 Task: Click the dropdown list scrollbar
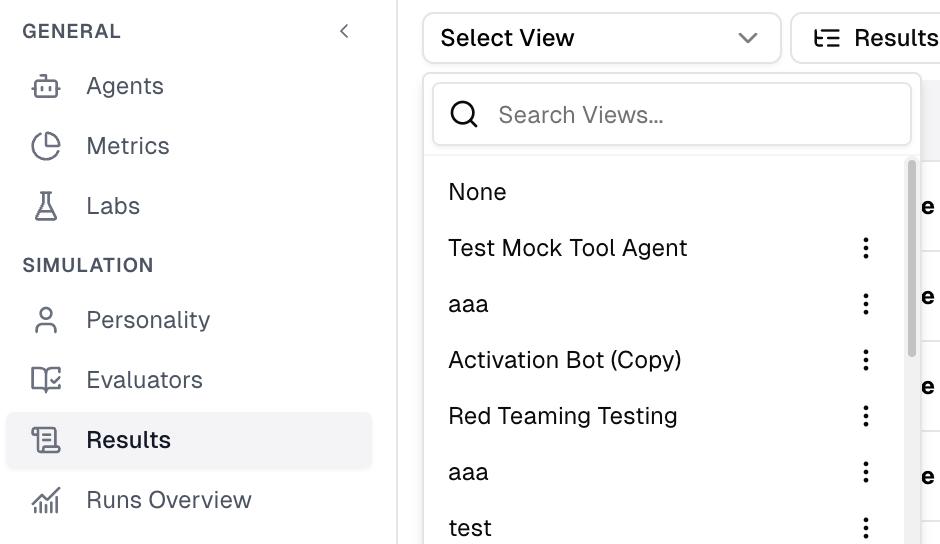912,260
